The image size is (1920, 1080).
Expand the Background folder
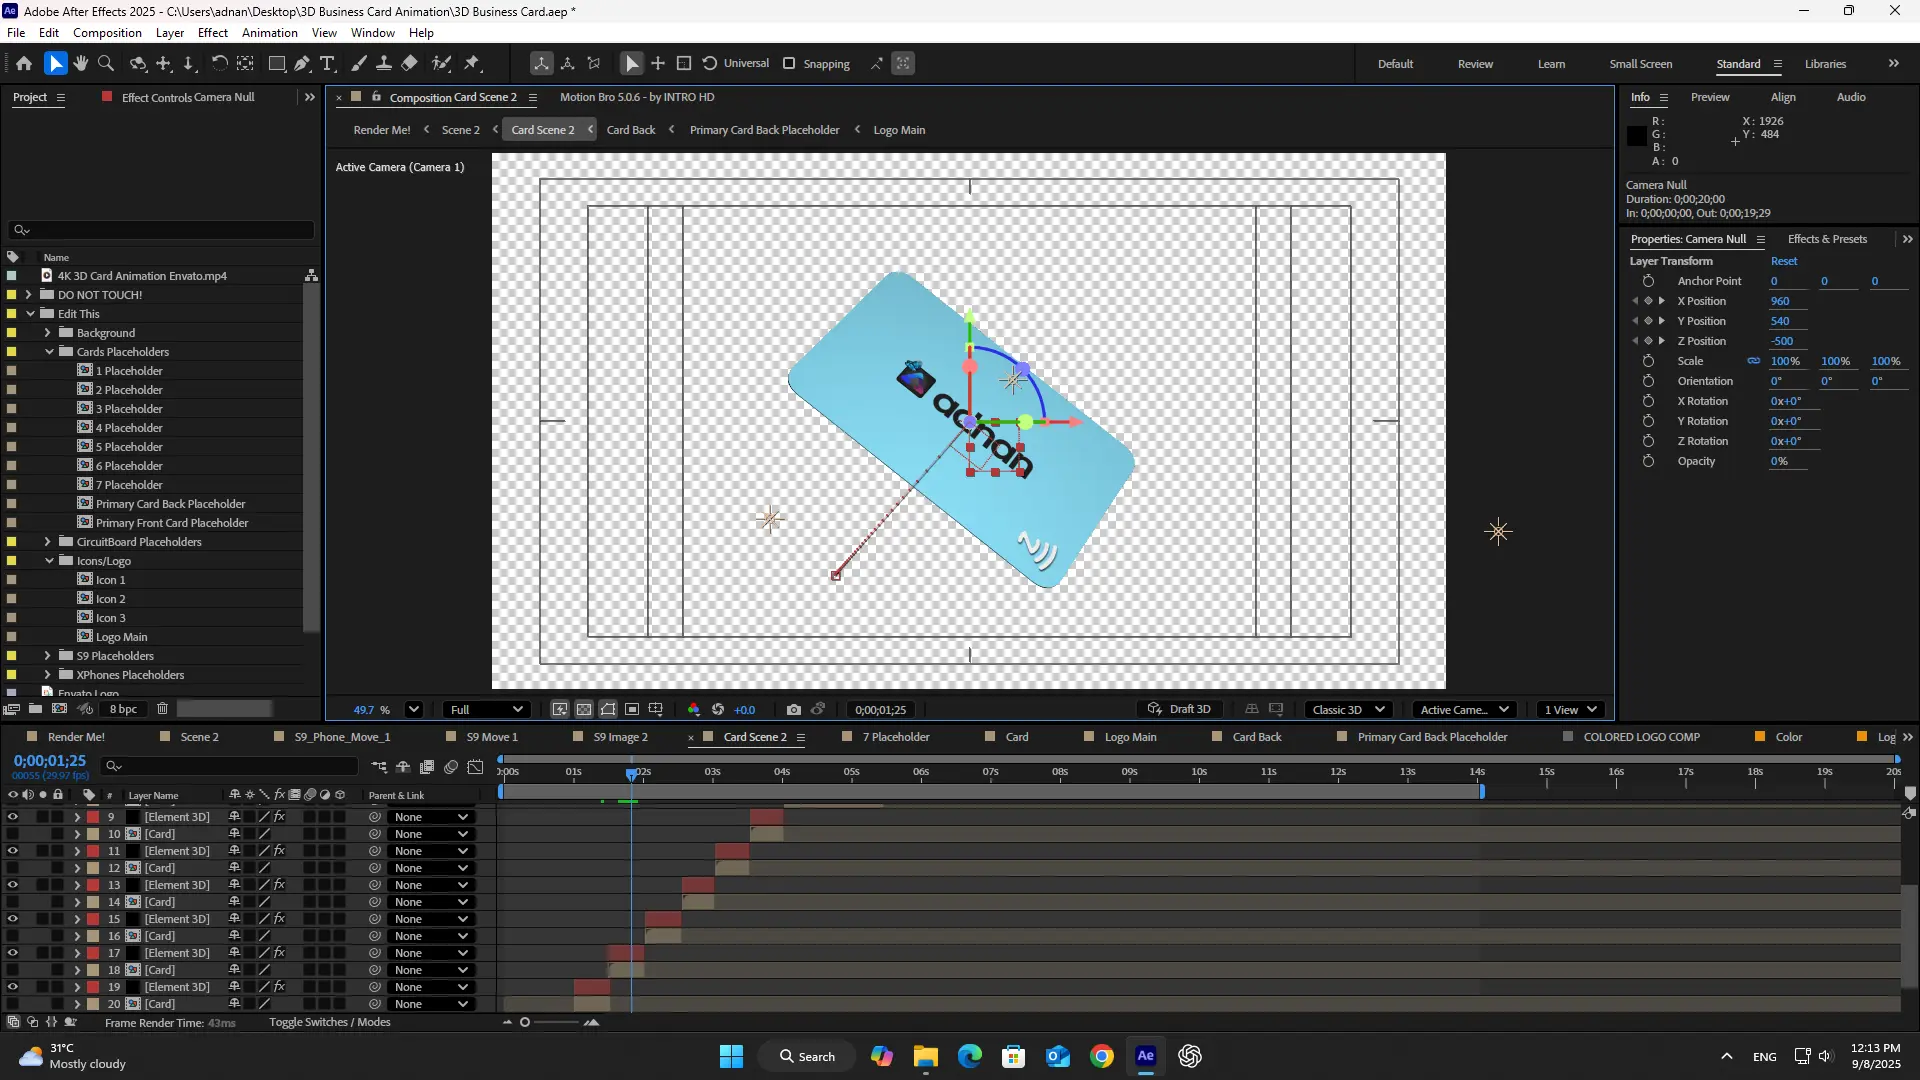pos(47,332)
